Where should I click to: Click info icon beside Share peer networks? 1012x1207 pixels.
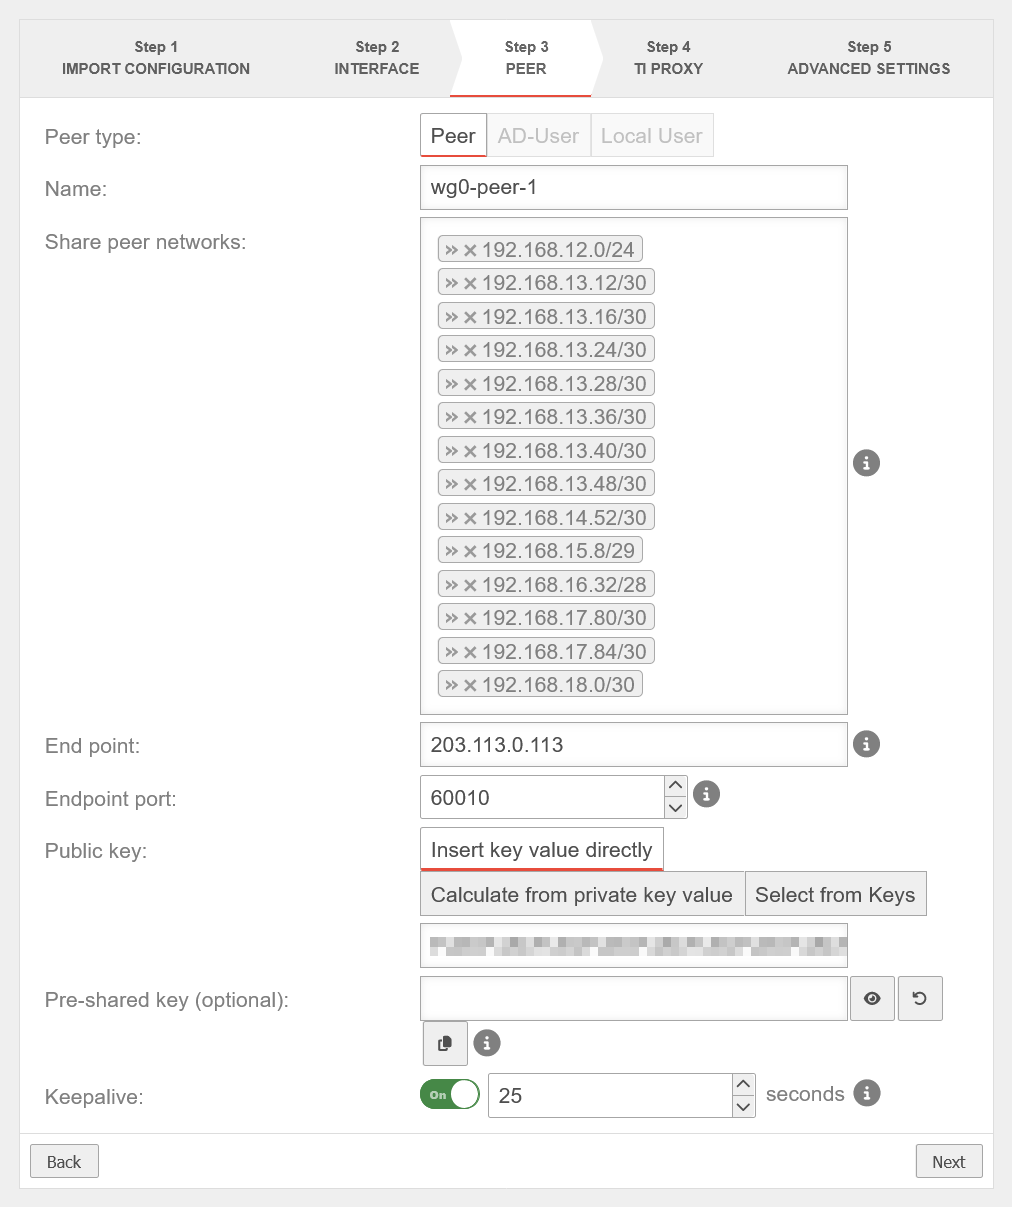(866, 463)
